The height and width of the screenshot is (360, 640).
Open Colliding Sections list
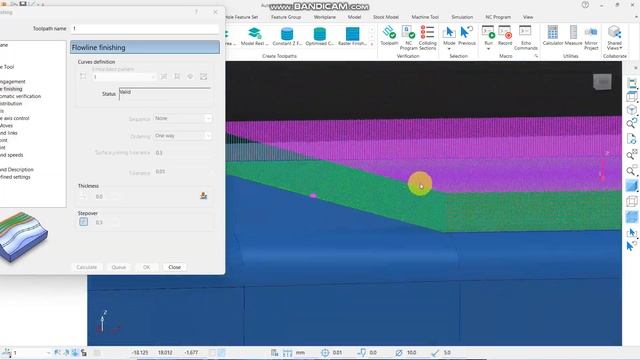point(427,38)
